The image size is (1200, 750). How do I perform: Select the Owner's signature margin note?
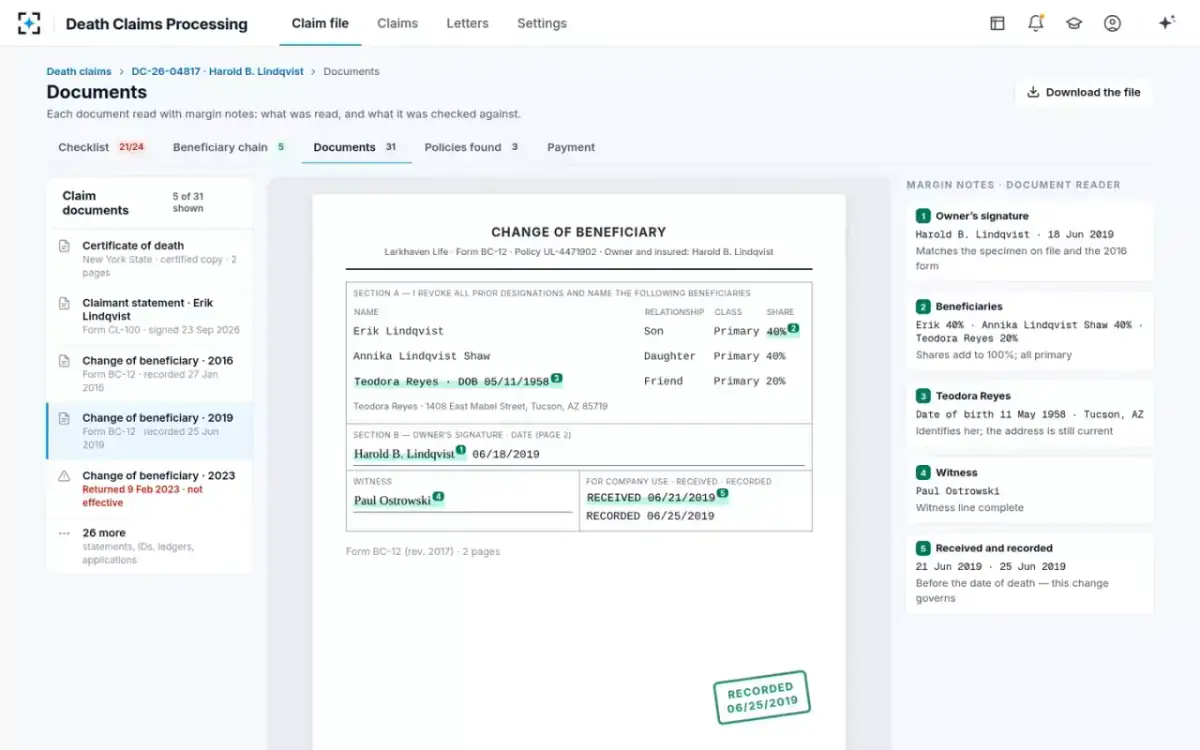click(x=1030, y=241)
